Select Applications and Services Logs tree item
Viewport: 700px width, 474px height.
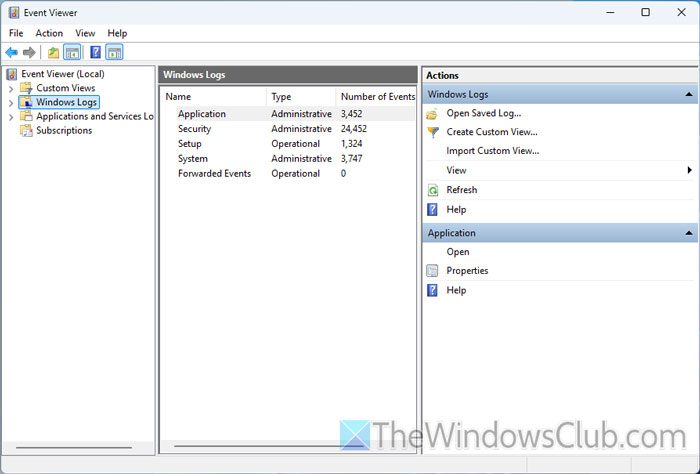tap(95, 116)
